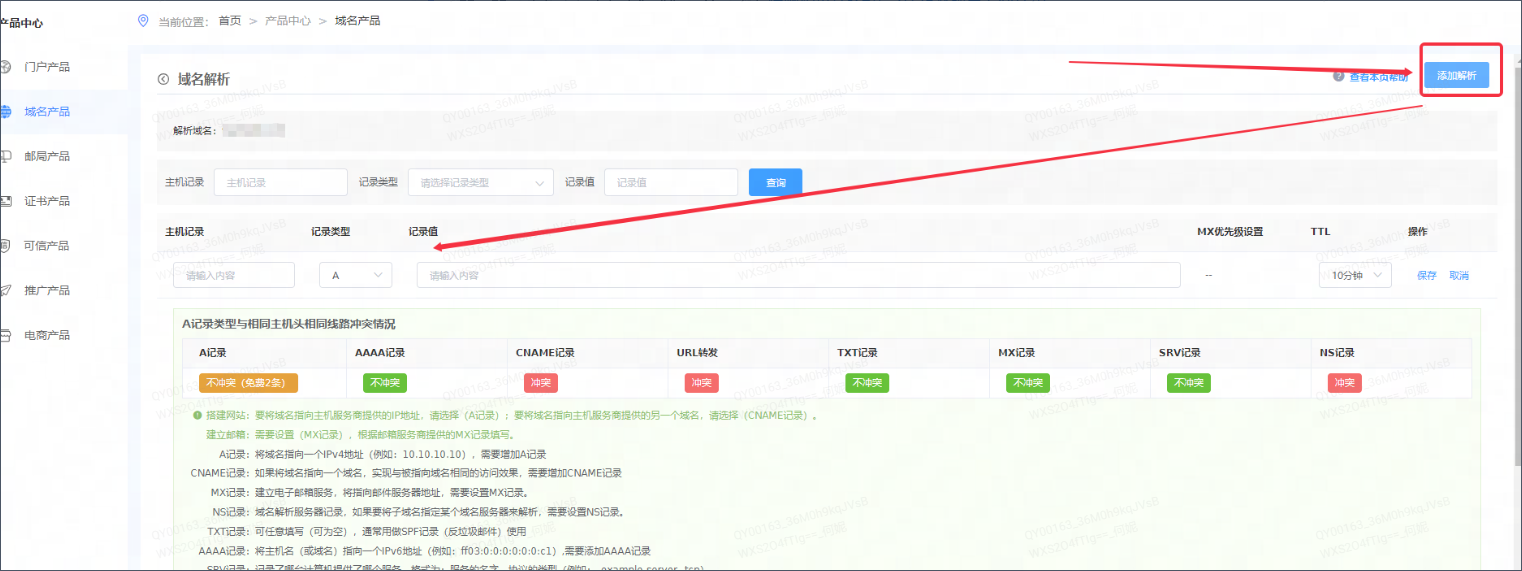Click the 取消 link in the row

pyautogui.click(x=1459, y=276)
